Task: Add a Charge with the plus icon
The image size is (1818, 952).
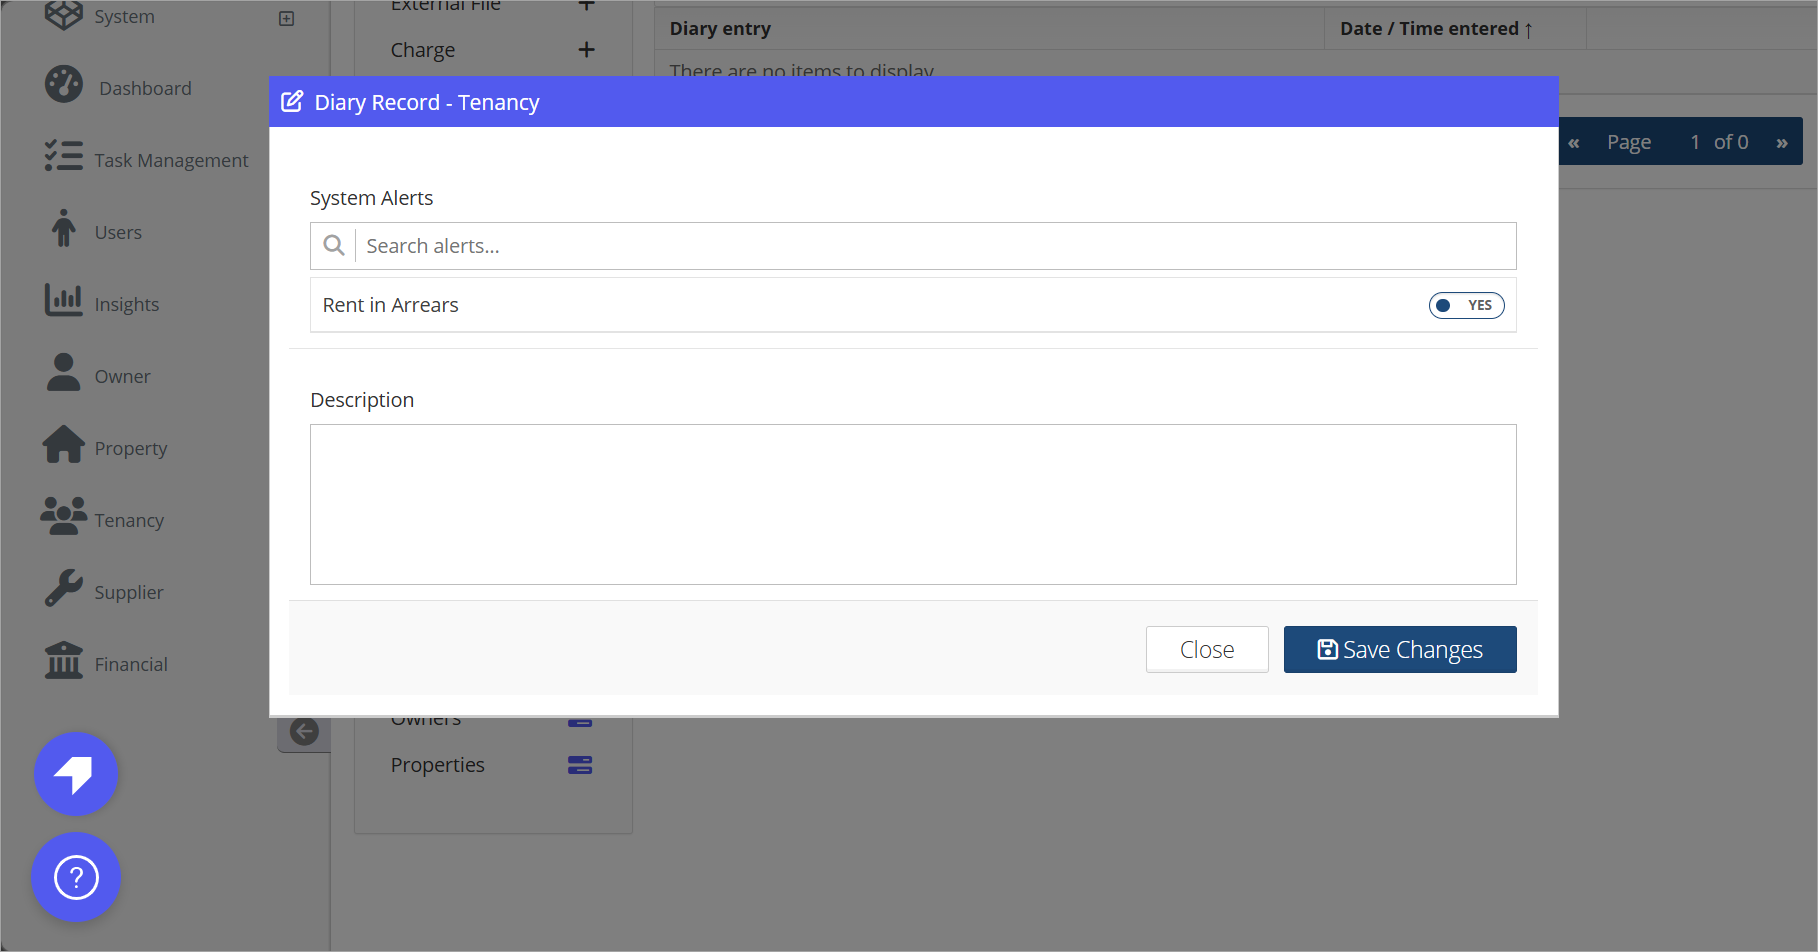Action: click(x=587, y=49)
